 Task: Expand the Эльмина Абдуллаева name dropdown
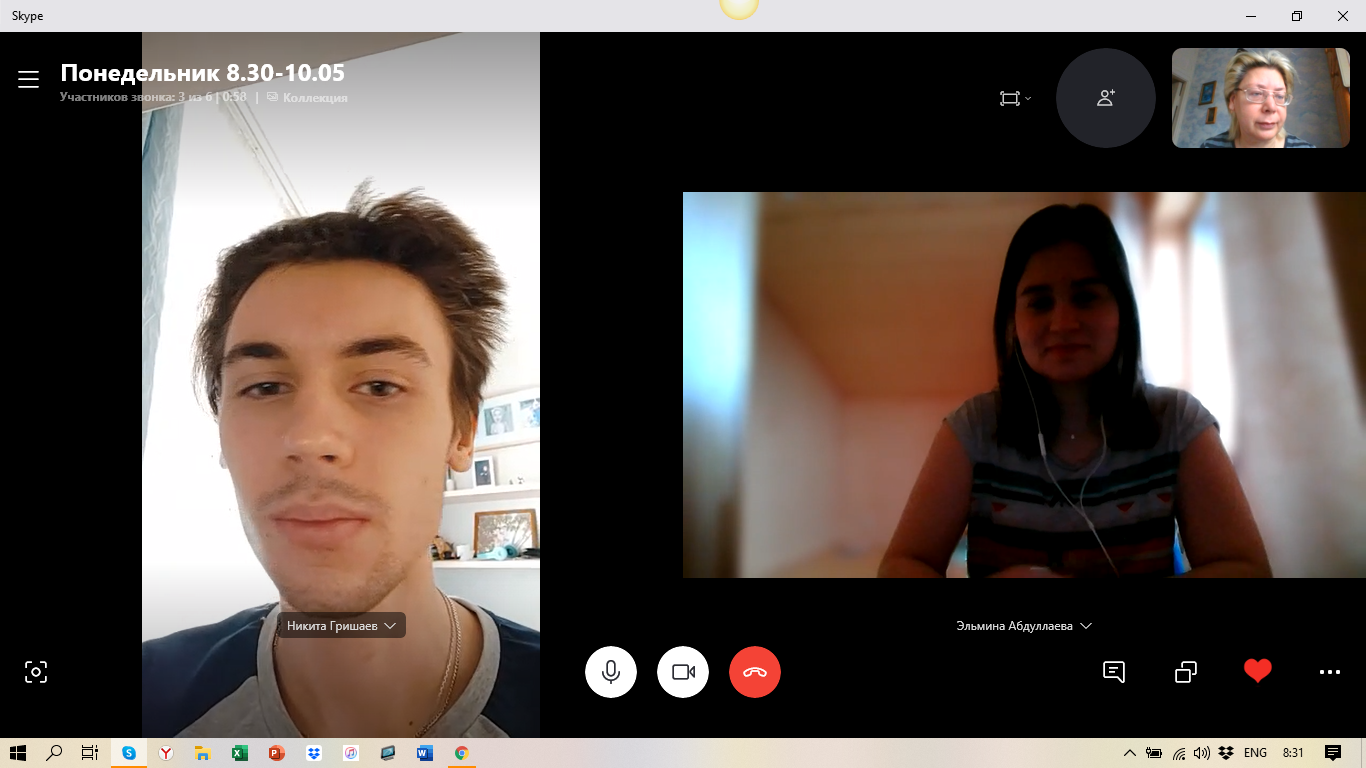[x=1023, y=626]
